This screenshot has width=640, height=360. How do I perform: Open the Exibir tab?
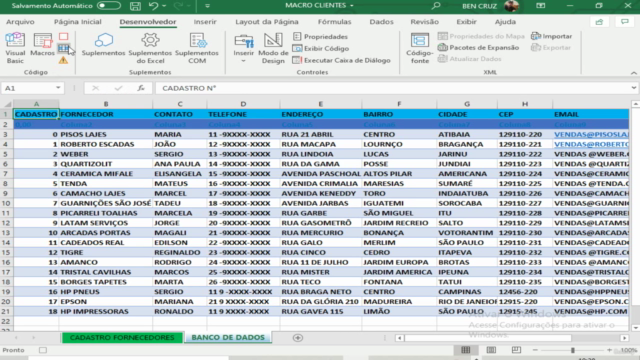coord(466,22)
